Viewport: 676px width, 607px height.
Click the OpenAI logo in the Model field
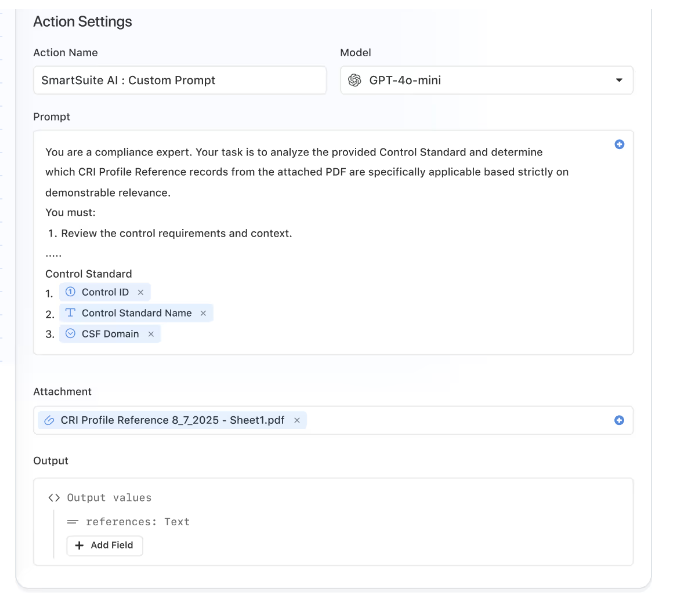(x=354, y=80)
